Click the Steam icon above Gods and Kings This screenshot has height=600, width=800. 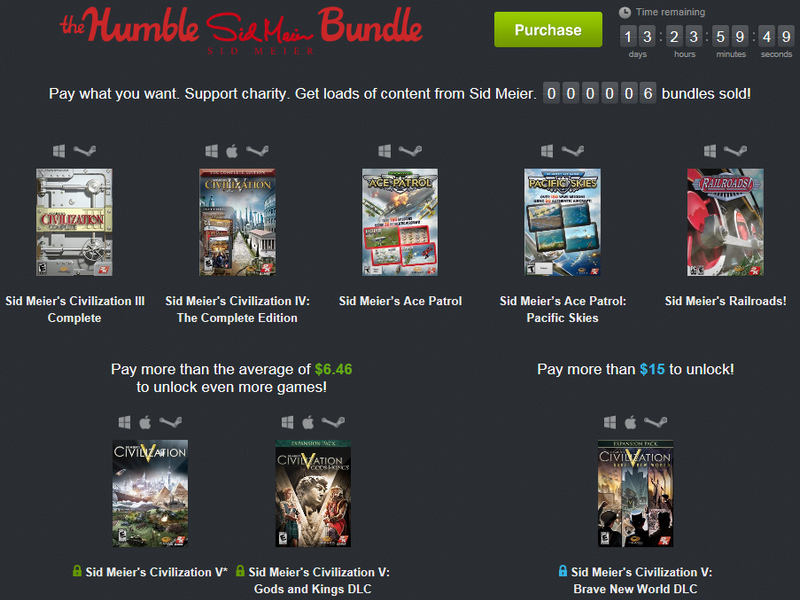click(x=333, y=422)
